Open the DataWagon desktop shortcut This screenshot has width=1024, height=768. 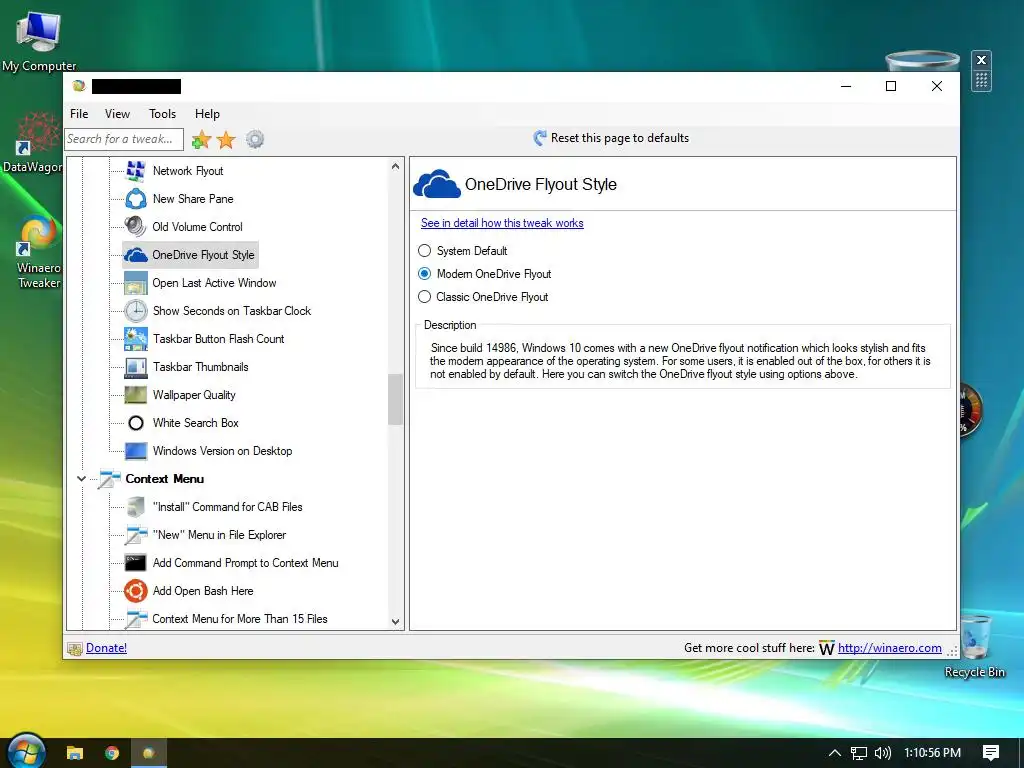point(33,144)
